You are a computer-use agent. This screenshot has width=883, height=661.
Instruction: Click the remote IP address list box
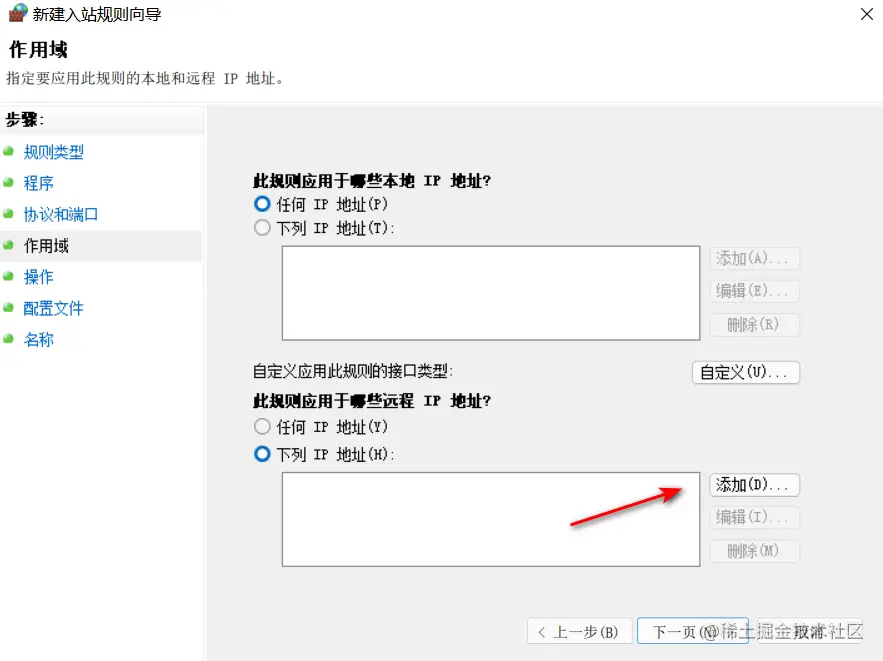coord(490,519)
